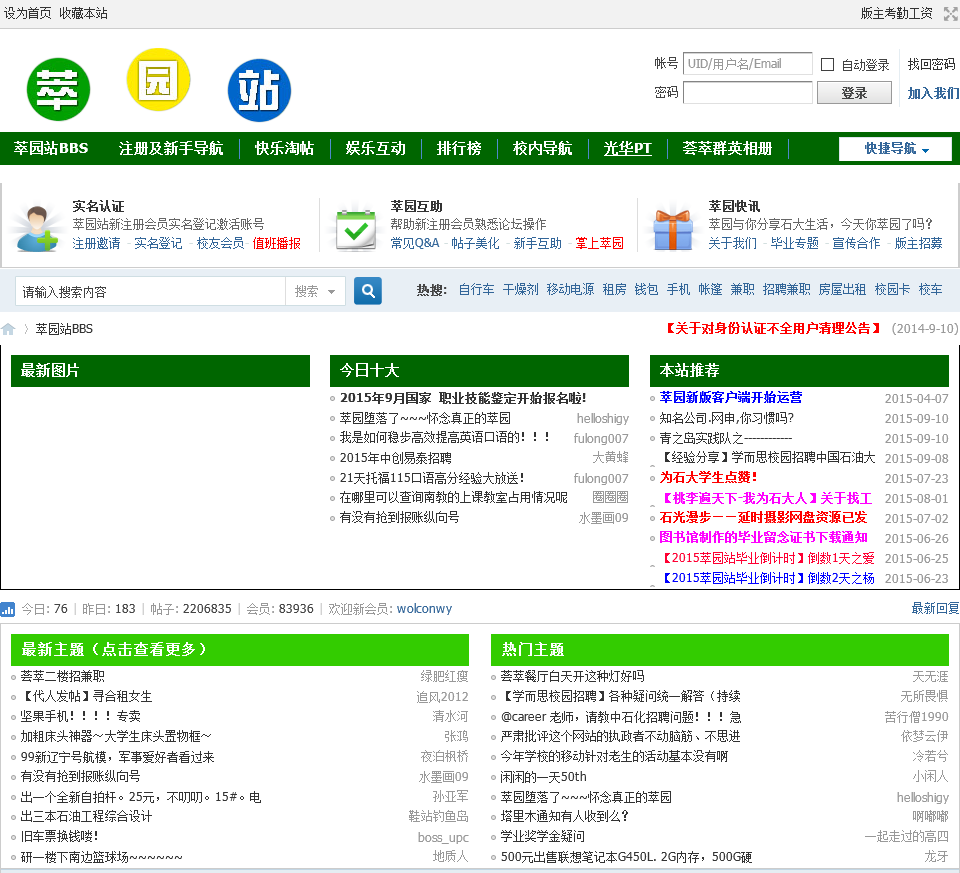Open hot topic 塔里木通知有人收到么

[564, 817]
